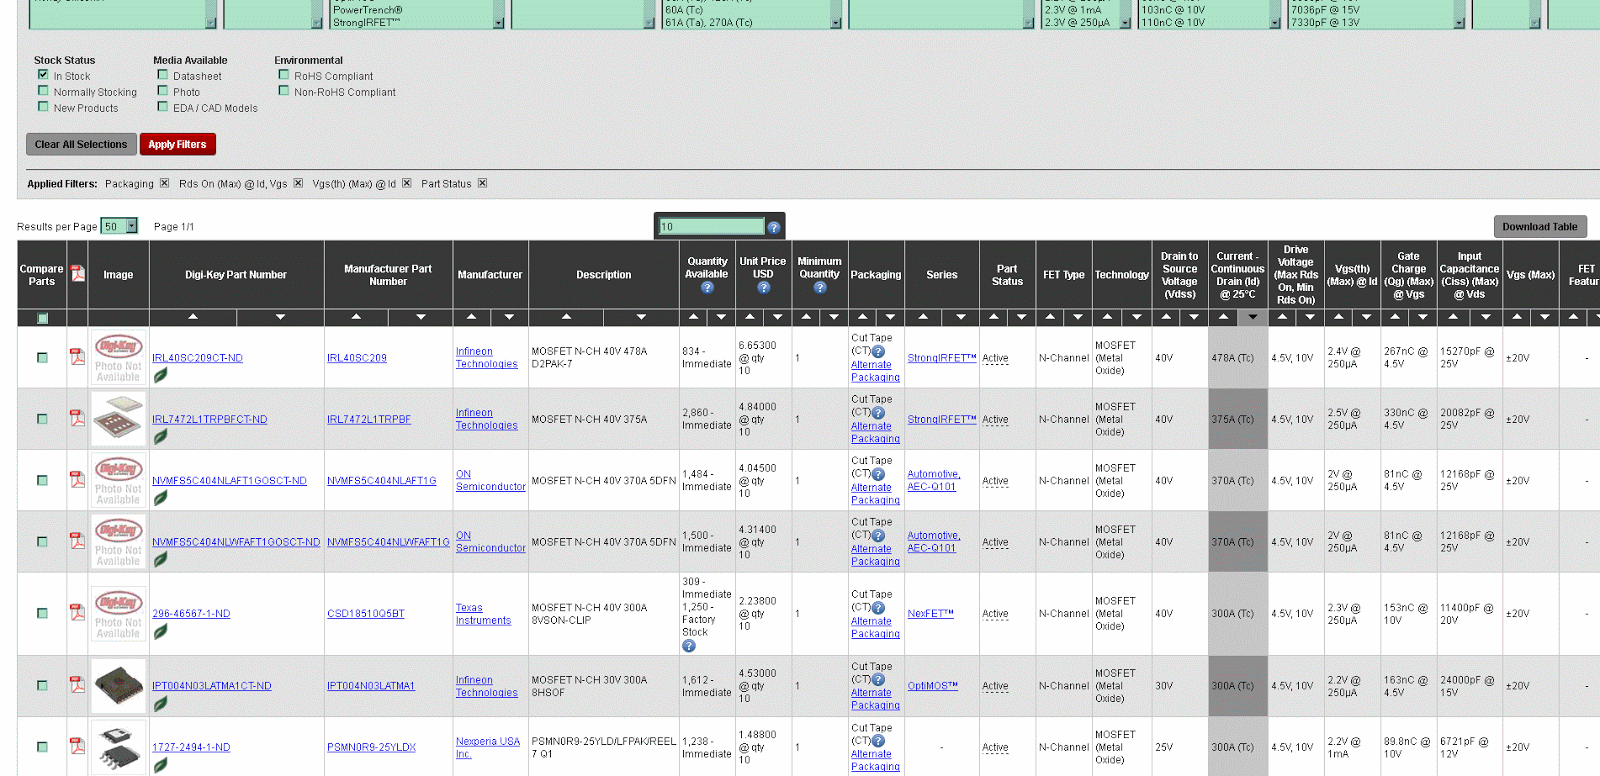The image size is (1600, 776).
Task: Tick compare checkbox for IRL40SC209CT-ND
Action: click(x=42, y=357)
